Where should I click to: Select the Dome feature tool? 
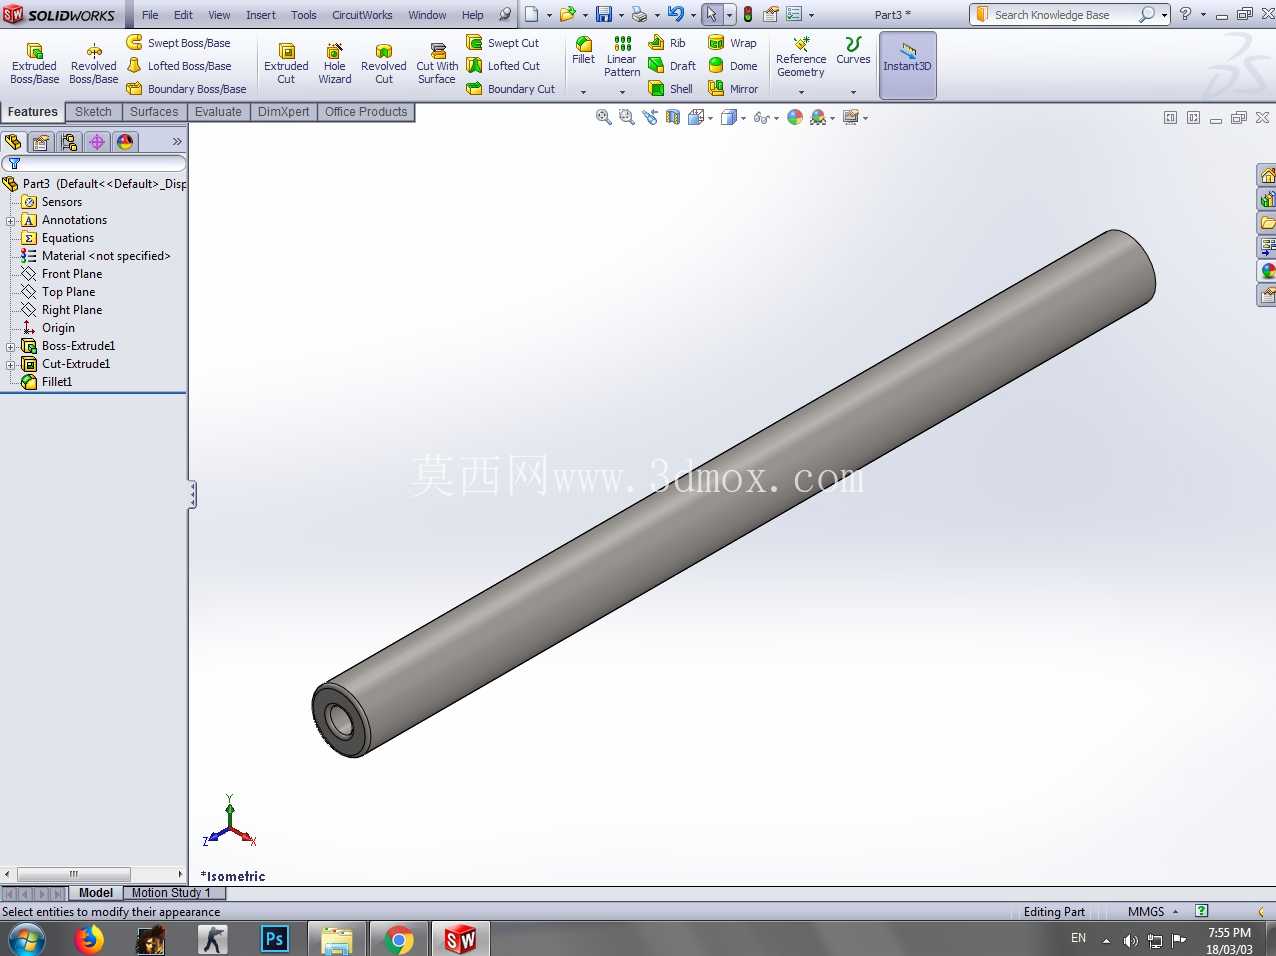click(732, 66)
